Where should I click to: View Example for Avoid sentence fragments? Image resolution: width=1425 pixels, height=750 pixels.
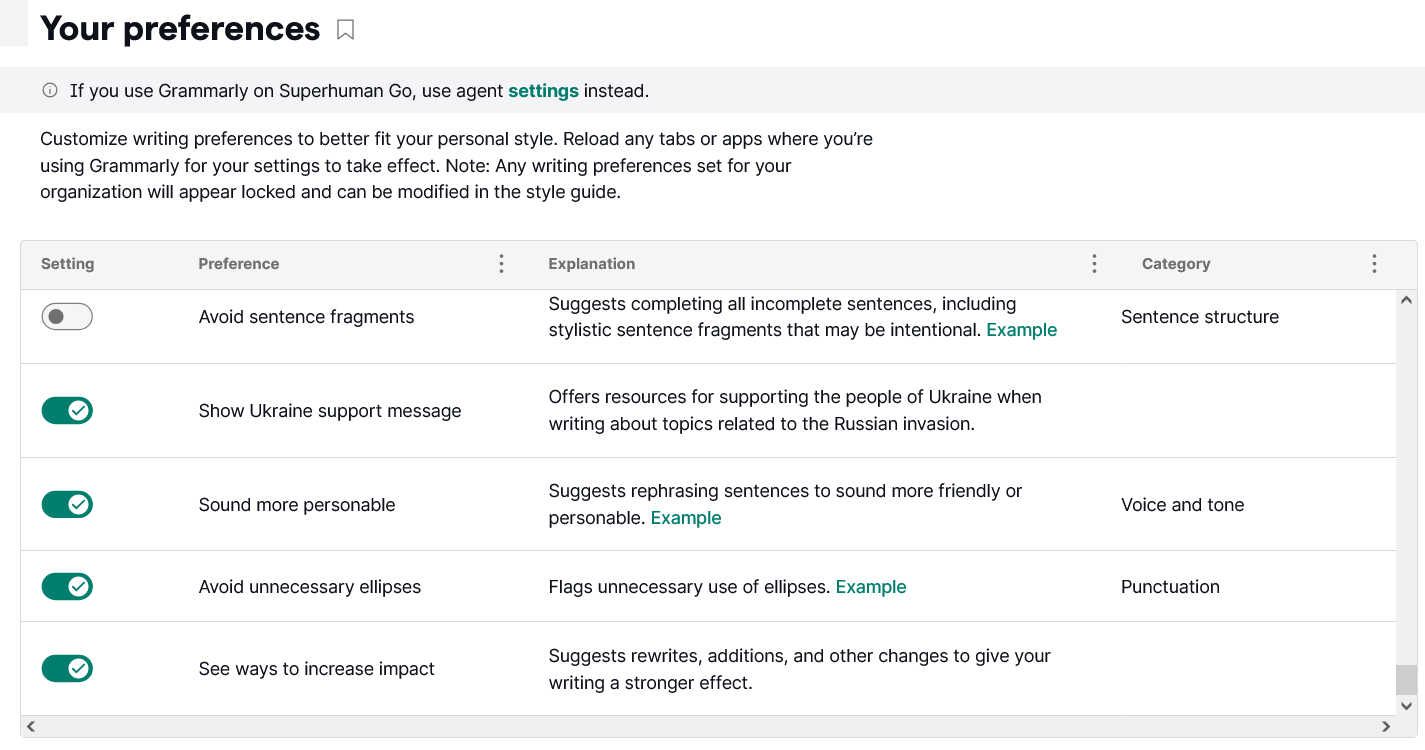tap(1021, 330)
